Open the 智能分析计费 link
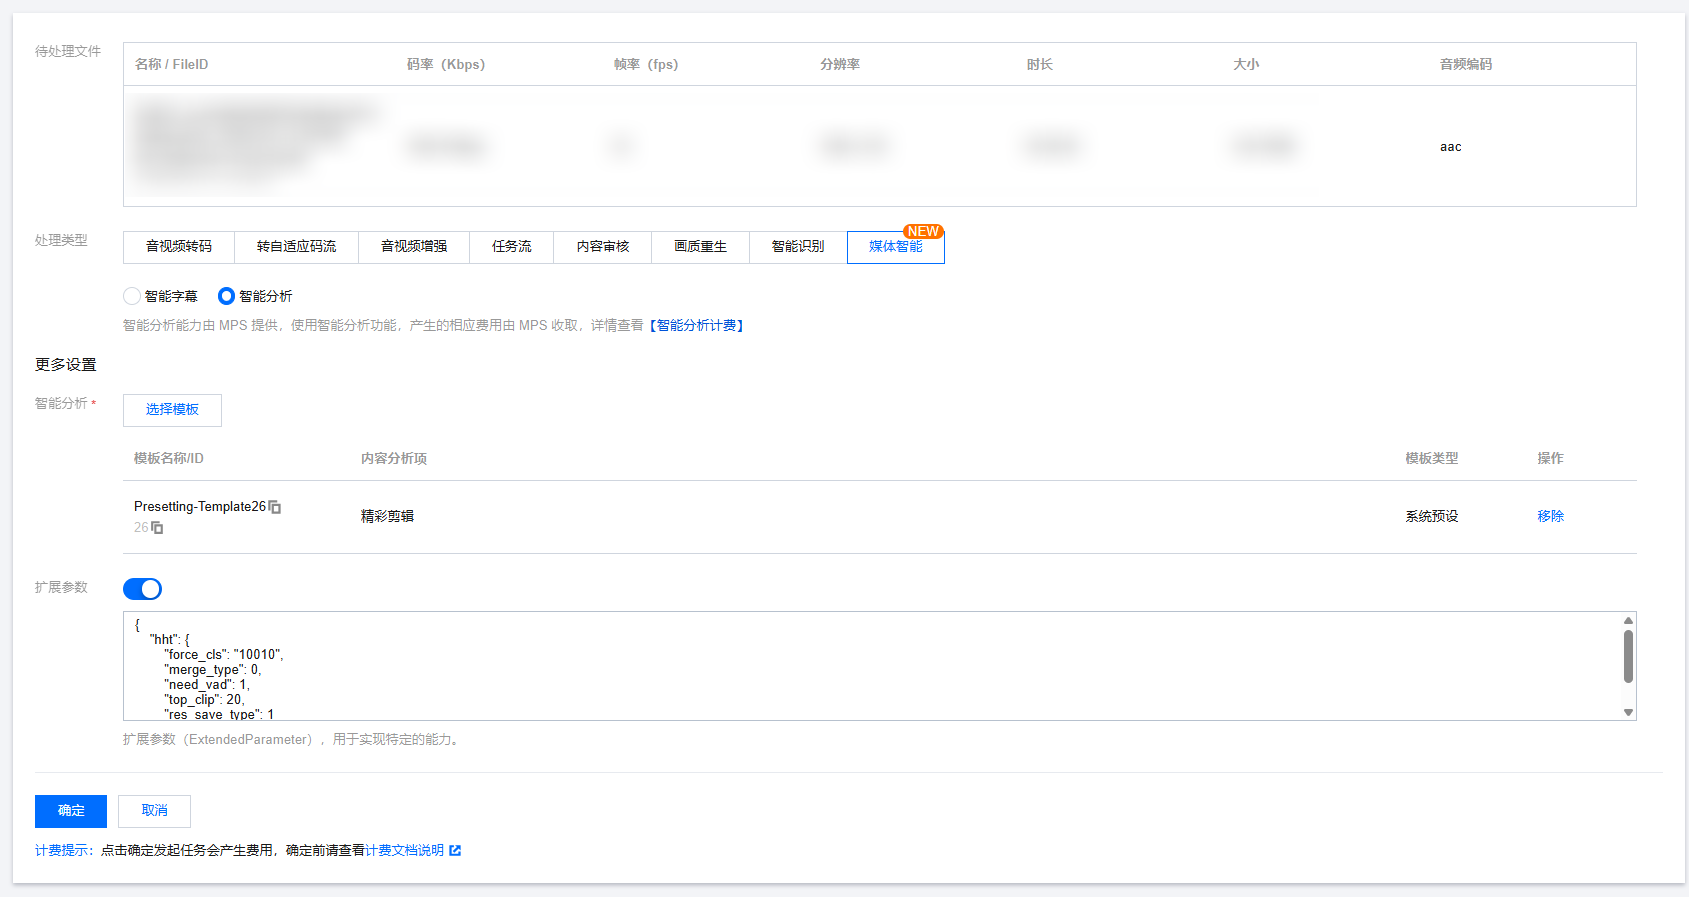This screenshot has height=897, width=1689. tap(697, 325)
